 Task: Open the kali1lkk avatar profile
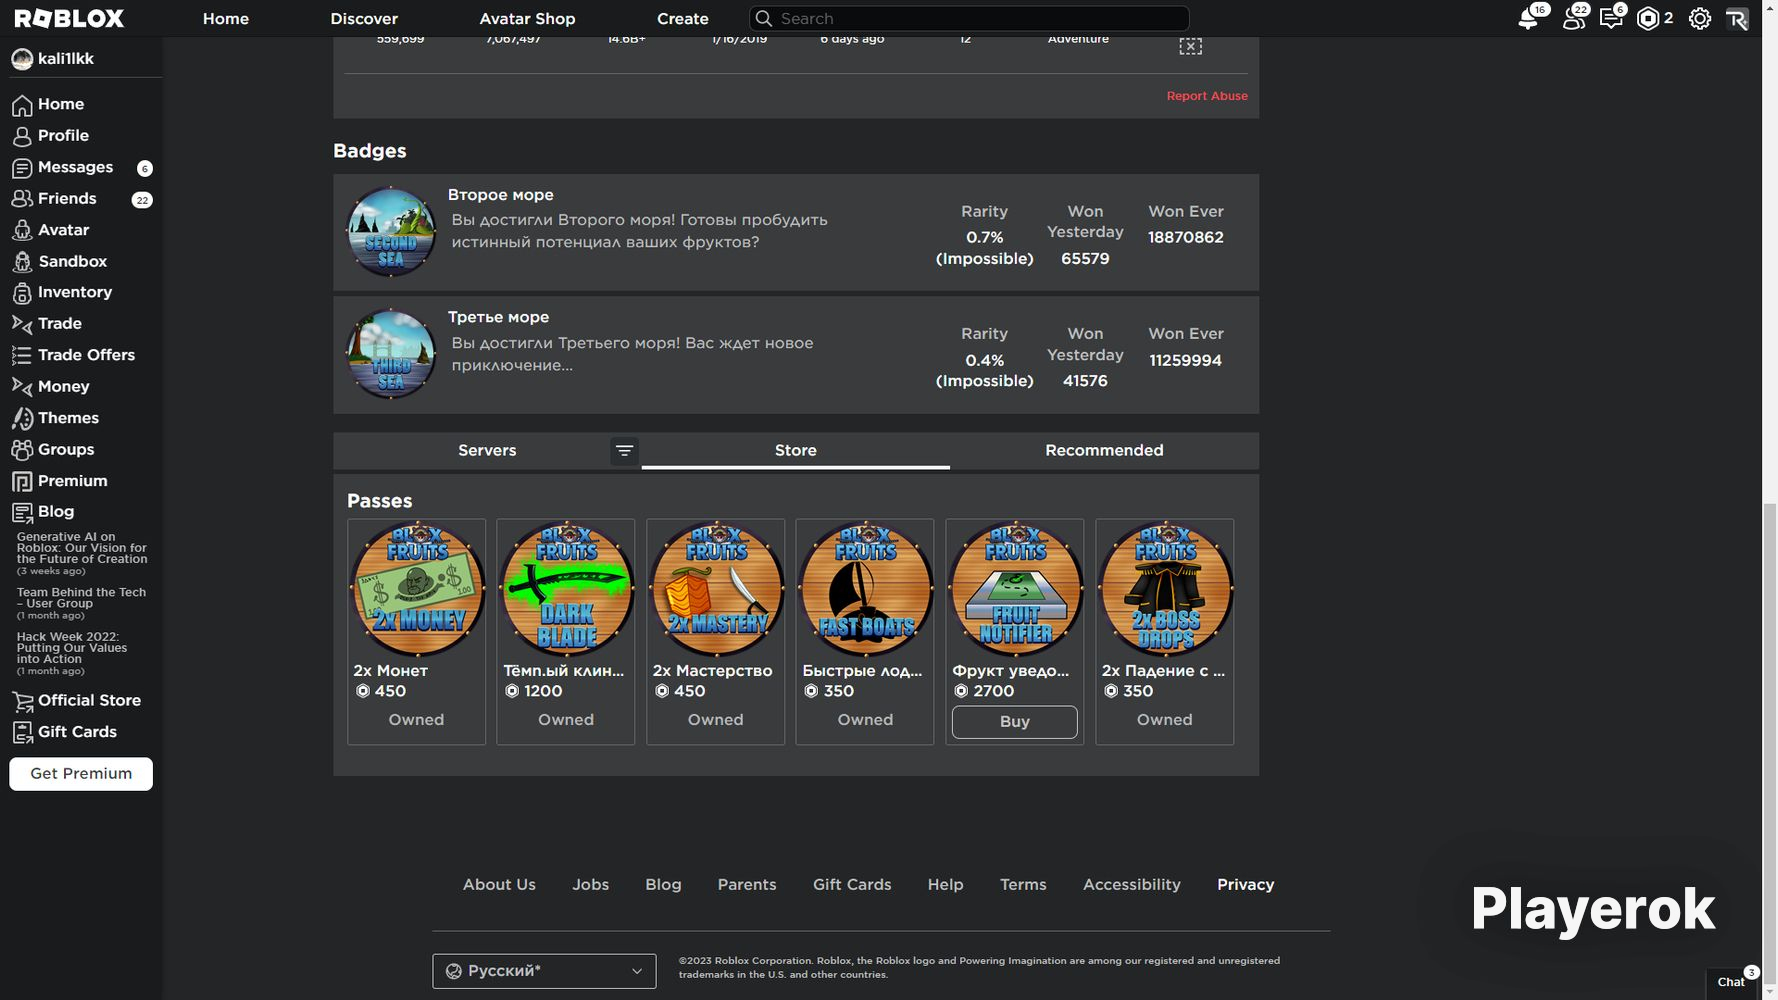[22, 59]
